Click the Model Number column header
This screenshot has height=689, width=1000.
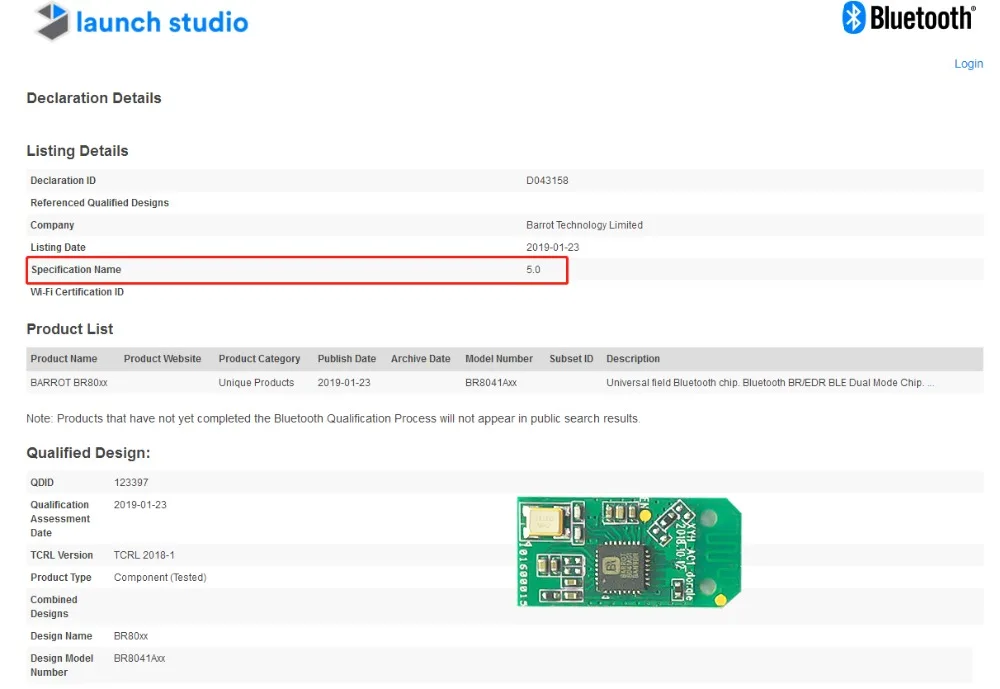(499, 359)
